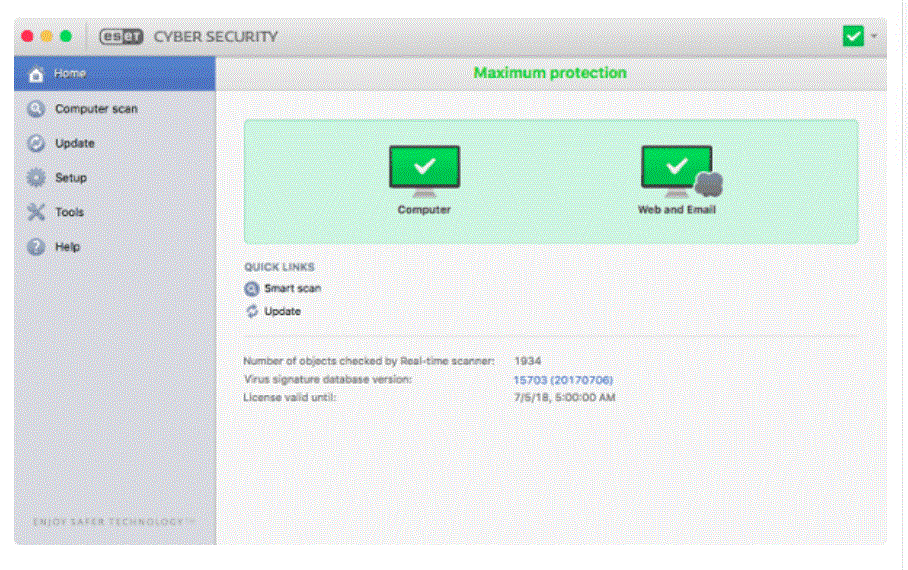Image resolution: width=908 pixels, height=570 pixels.
Task: Select the Web and Email label
Action: tap(677, 210)
